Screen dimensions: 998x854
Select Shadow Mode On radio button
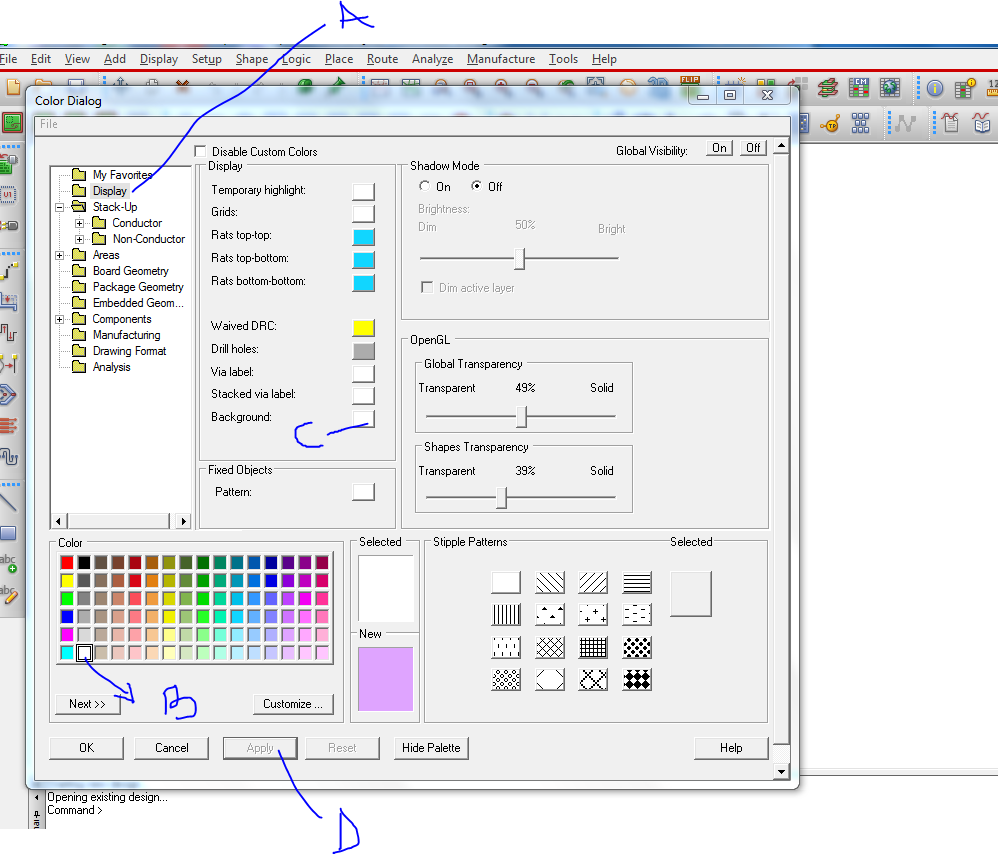pyautogui.click(x=425, y=186)
